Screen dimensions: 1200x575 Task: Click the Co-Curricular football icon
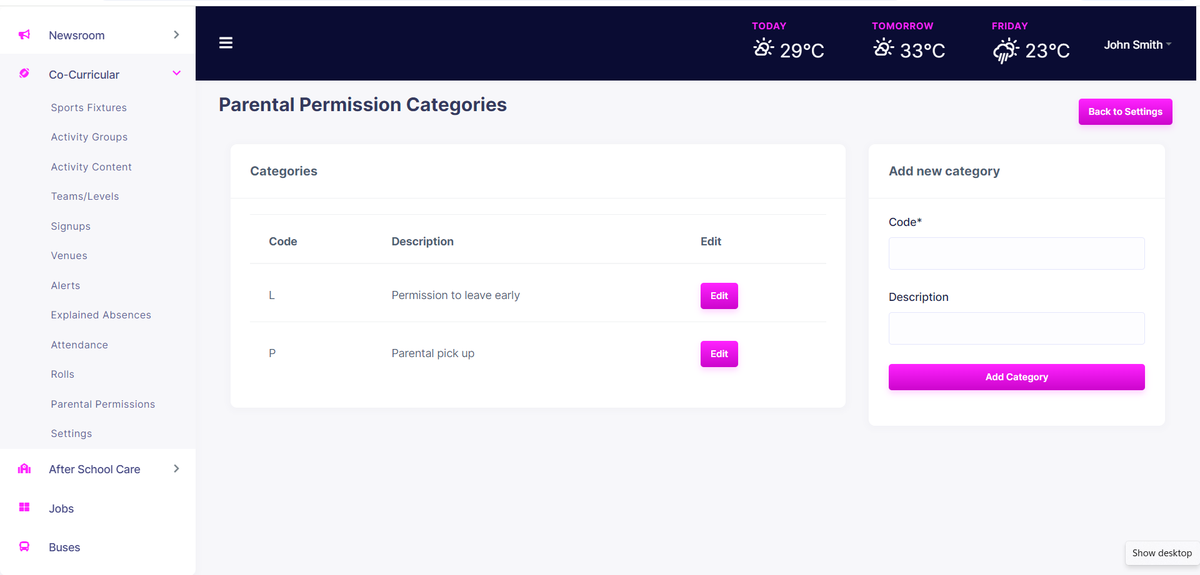click(25, 74)
